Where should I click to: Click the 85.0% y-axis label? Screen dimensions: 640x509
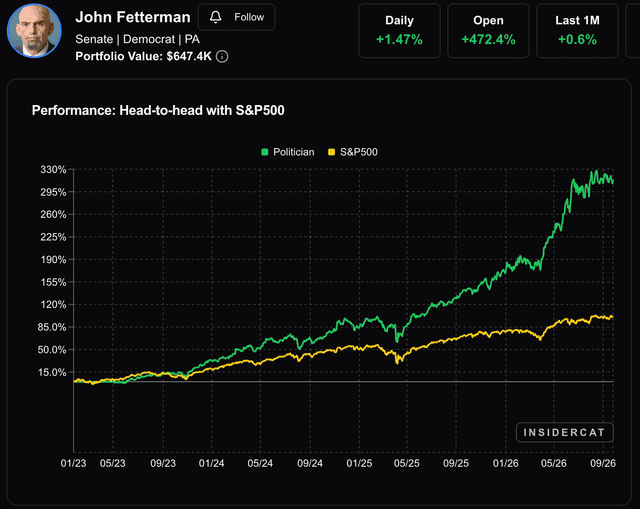point(52,327)
